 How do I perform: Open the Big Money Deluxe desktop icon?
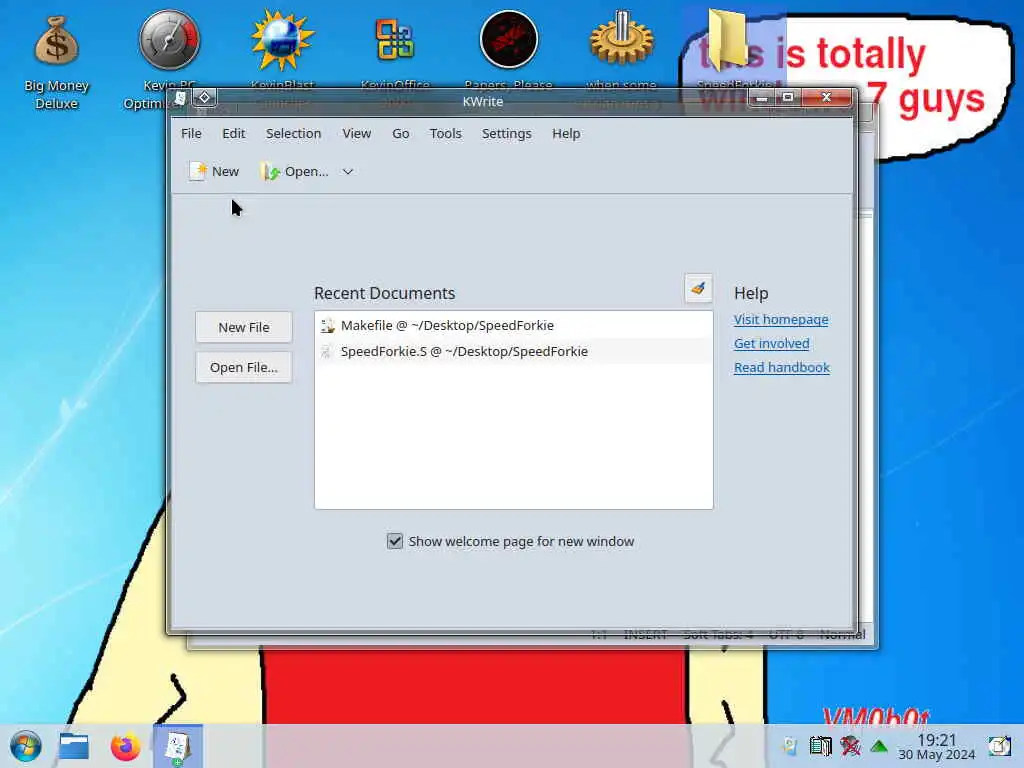(x=56, y=41)
